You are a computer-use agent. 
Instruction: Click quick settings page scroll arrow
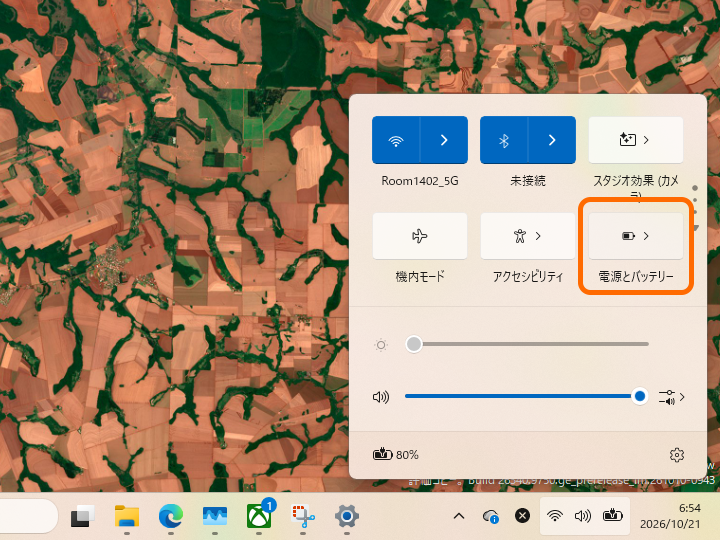coord(696,228)
